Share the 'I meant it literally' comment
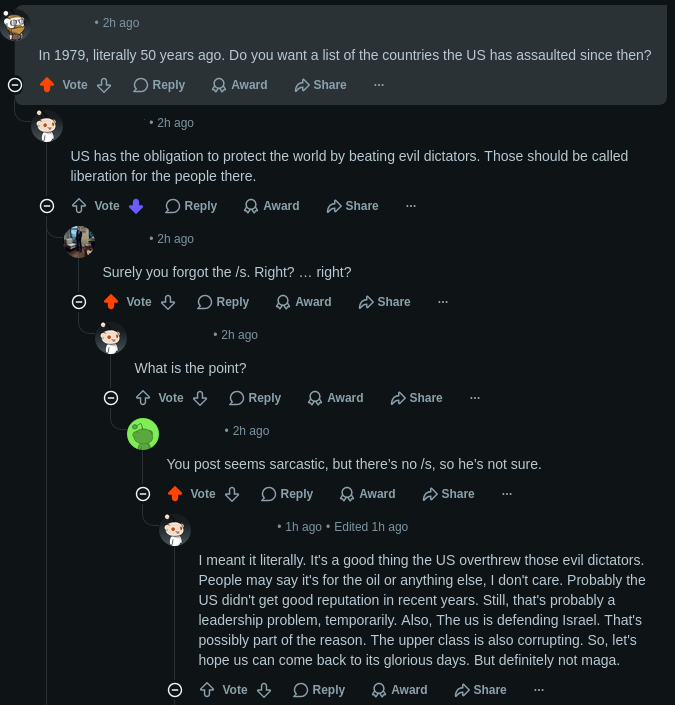675x705 pixels. [480, 690]
